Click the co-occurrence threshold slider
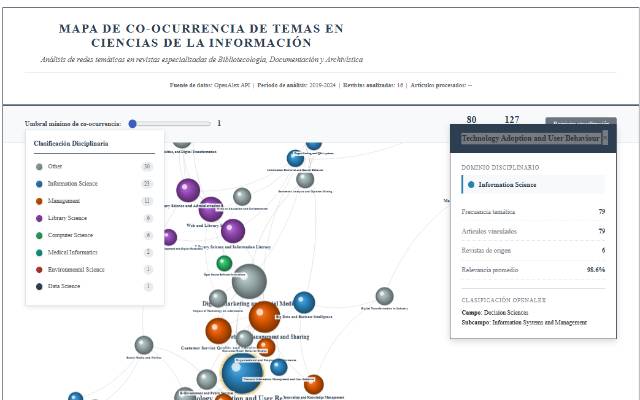 pos(170,124)
